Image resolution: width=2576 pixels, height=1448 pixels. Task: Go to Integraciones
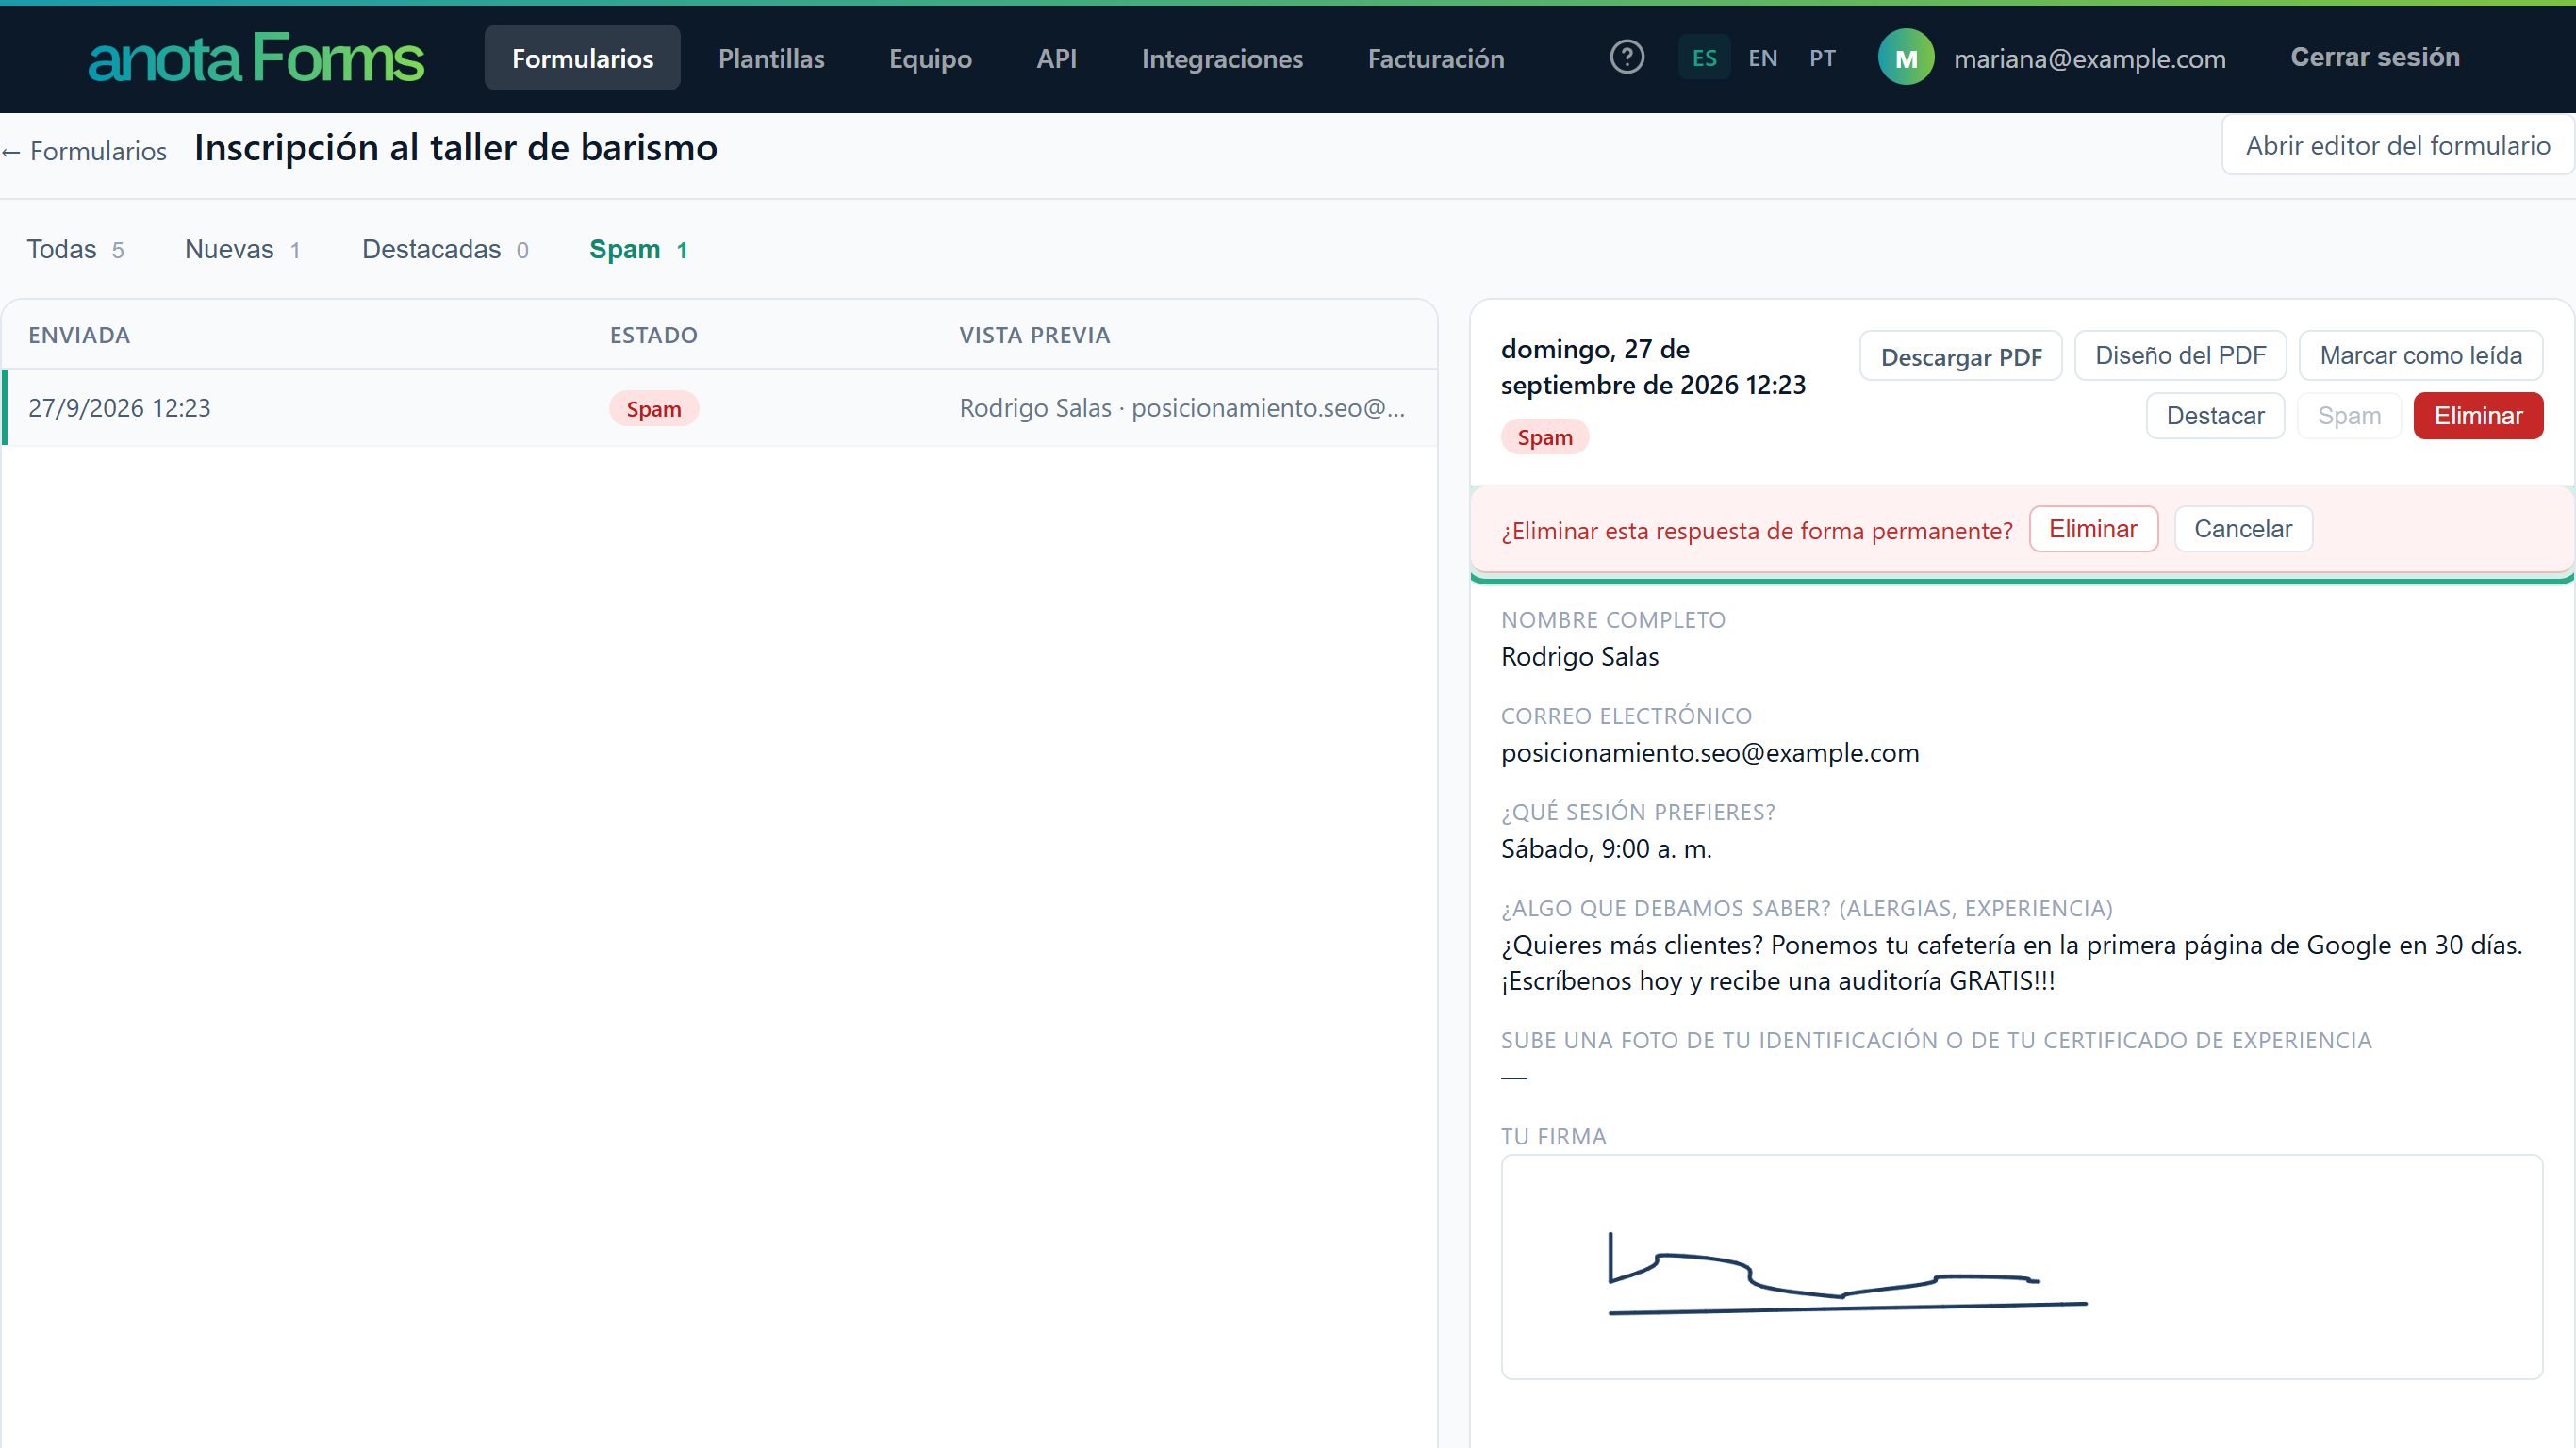[1222, 58]
